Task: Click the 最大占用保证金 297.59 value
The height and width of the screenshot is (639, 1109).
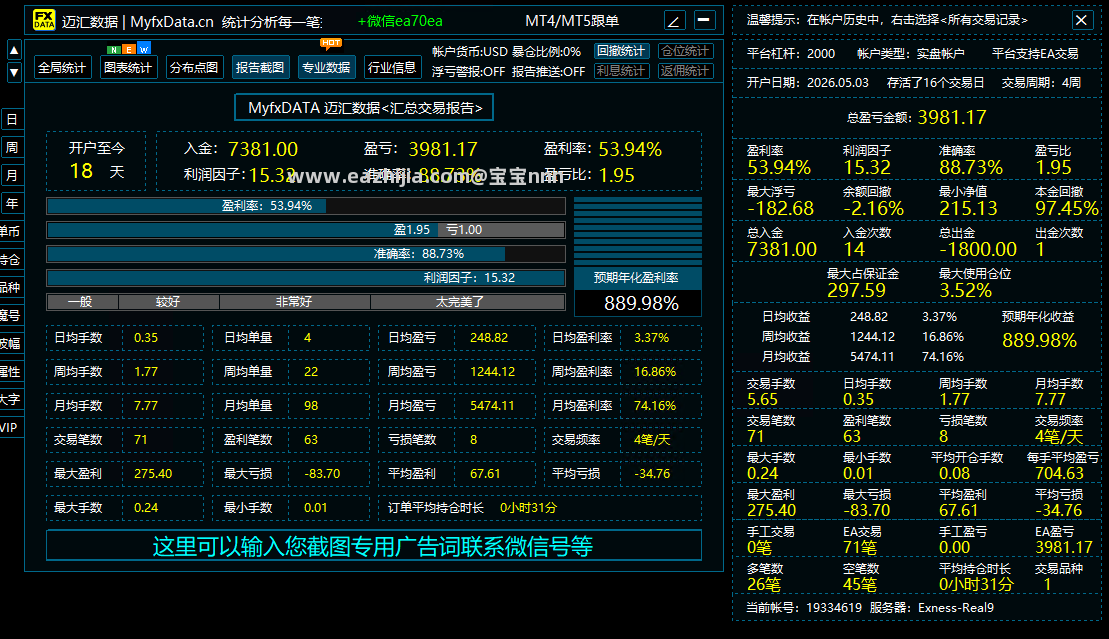Action: [x=857, y=290]
